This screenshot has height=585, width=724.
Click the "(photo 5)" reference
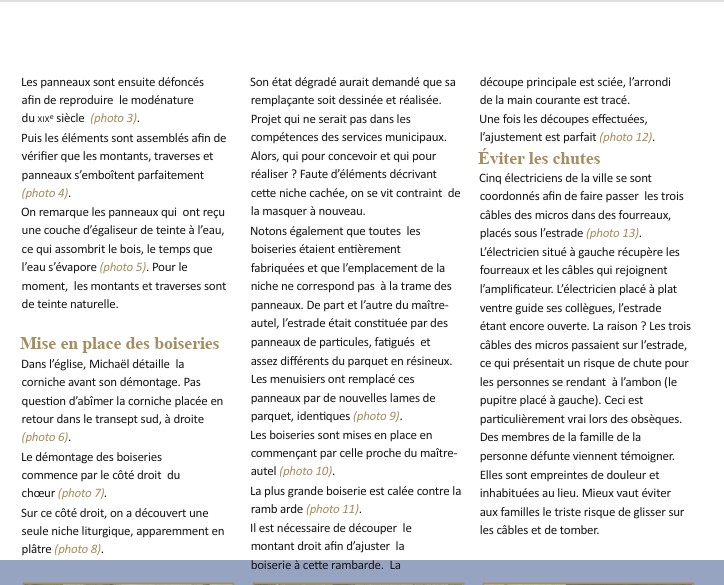coord(123,267)
